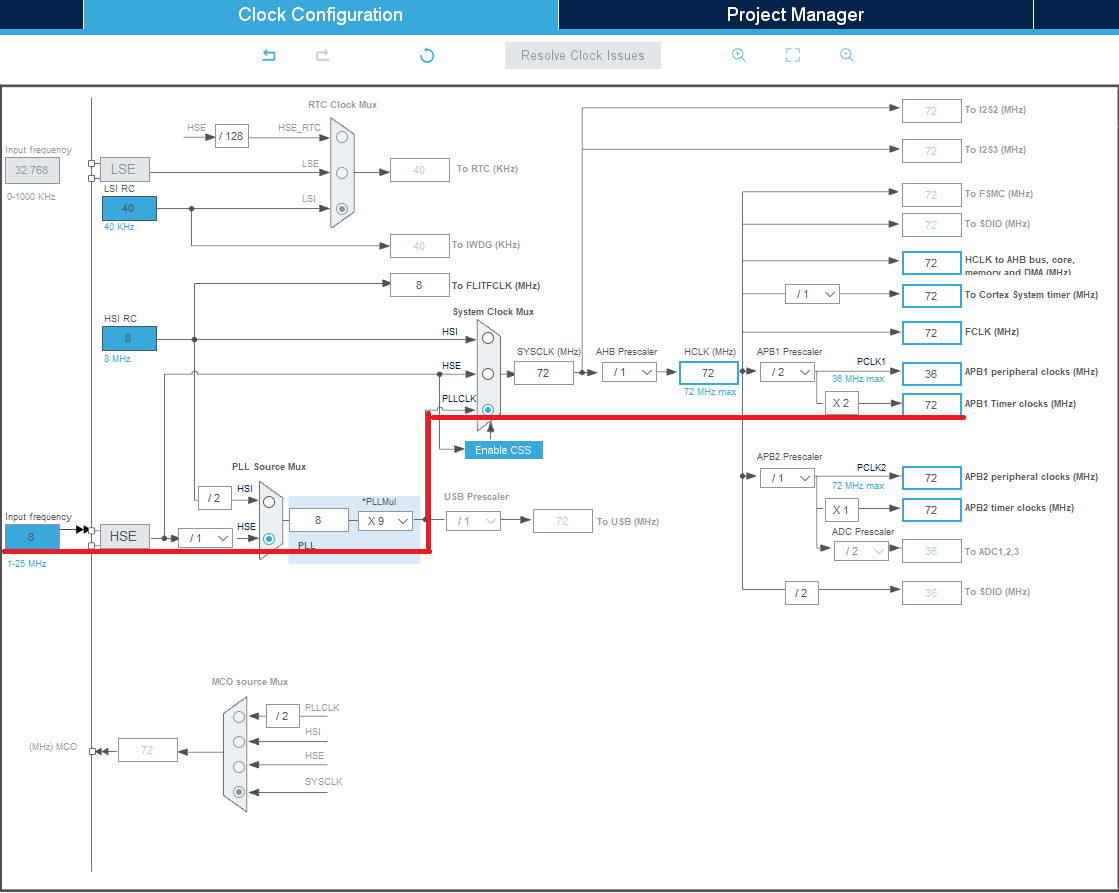This screenshot has height=893, width=1119.
Task: Open the ADC Prescaler /2 dropdown
Action: pyautogui.click(x=861, y=551)
